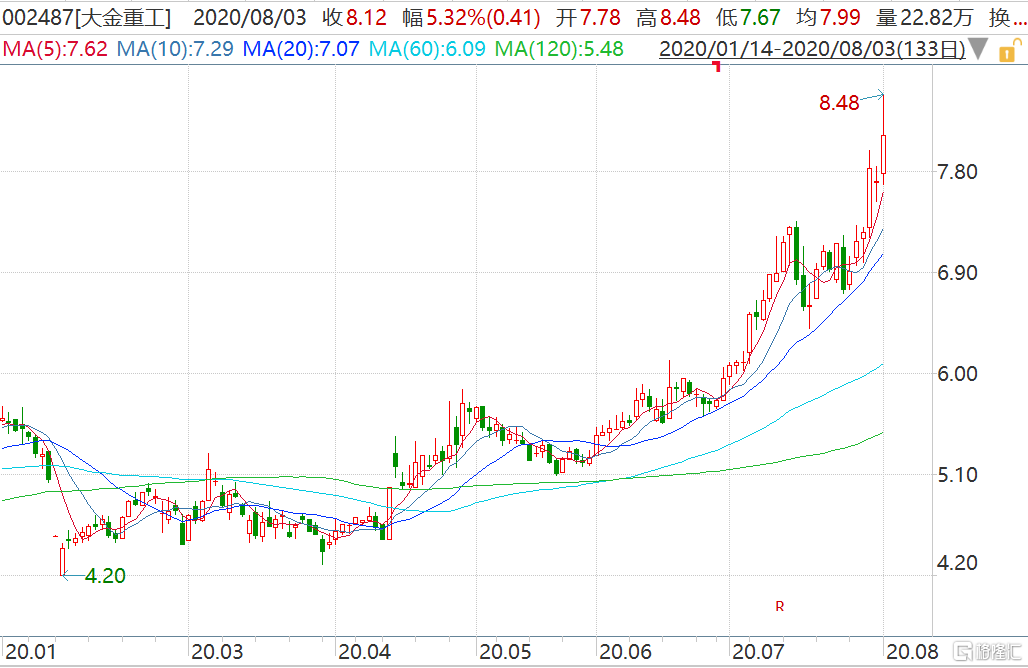Click the MA(10):7.29 indicator label

pos(175,49)
